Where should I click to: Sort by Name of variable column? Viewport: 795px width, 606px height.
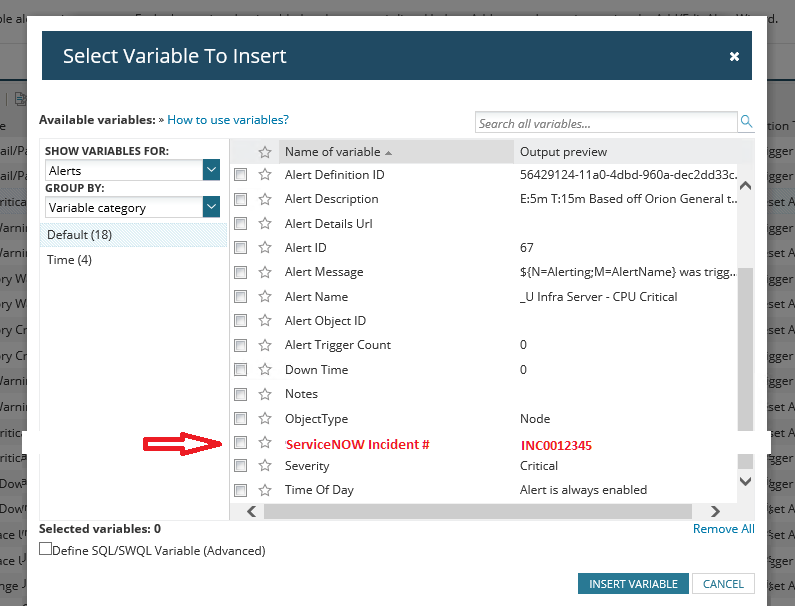[396, 152]
